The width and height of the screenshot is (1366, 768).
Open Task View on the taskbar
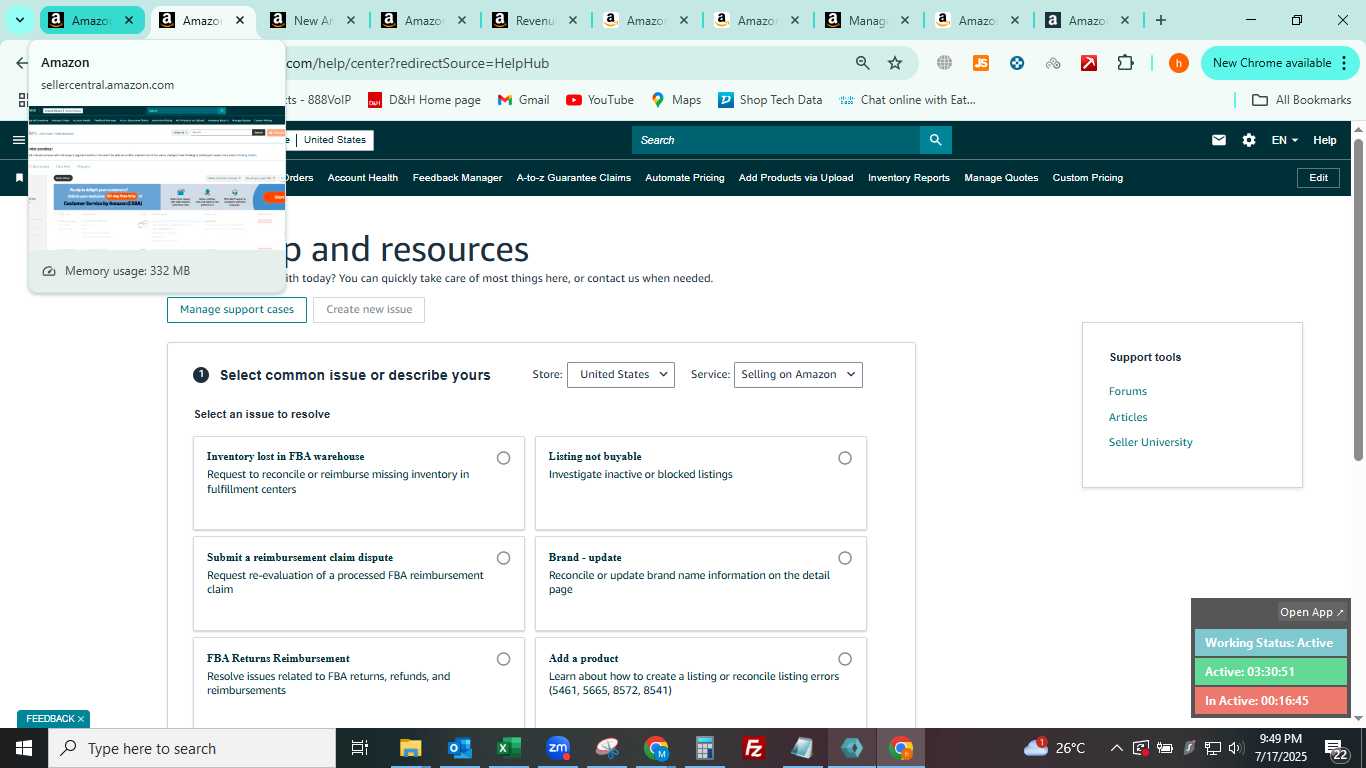click(x=360, y=748)
